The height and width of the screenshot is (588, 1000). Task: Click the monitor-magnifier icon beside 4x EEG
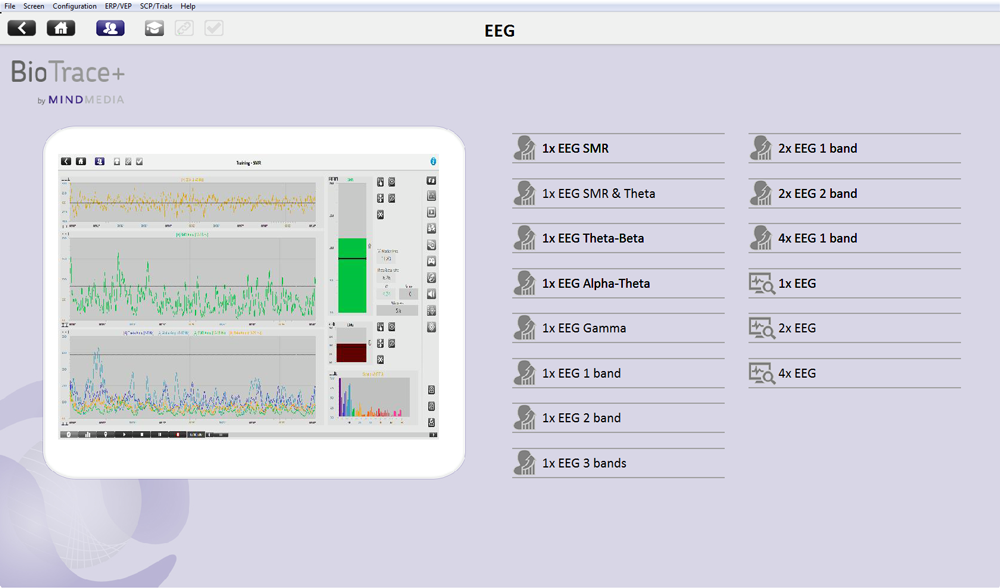tap(761, 373)
